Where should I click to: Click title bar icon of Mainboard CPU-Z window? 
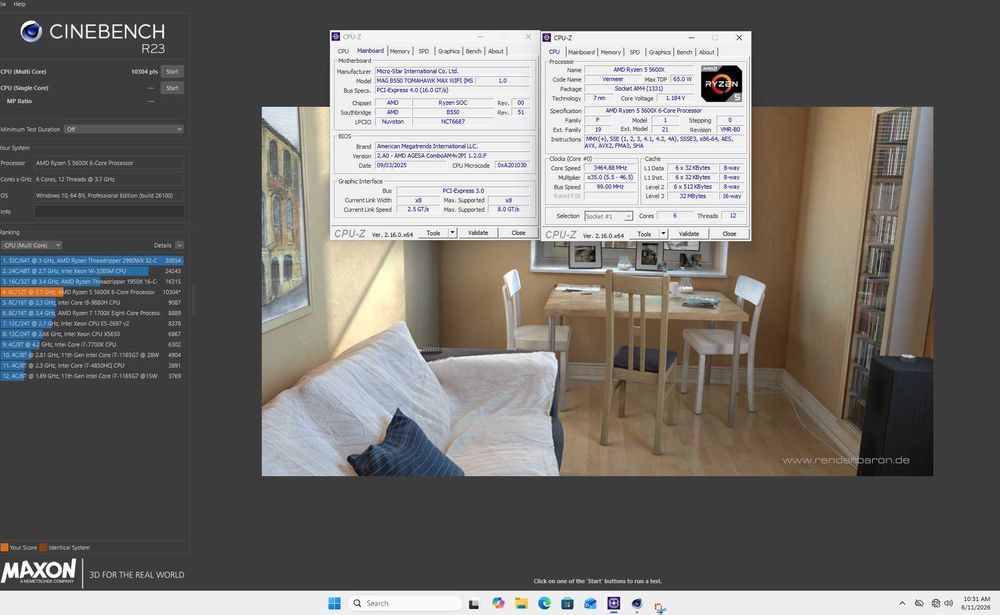coord(336,36)
